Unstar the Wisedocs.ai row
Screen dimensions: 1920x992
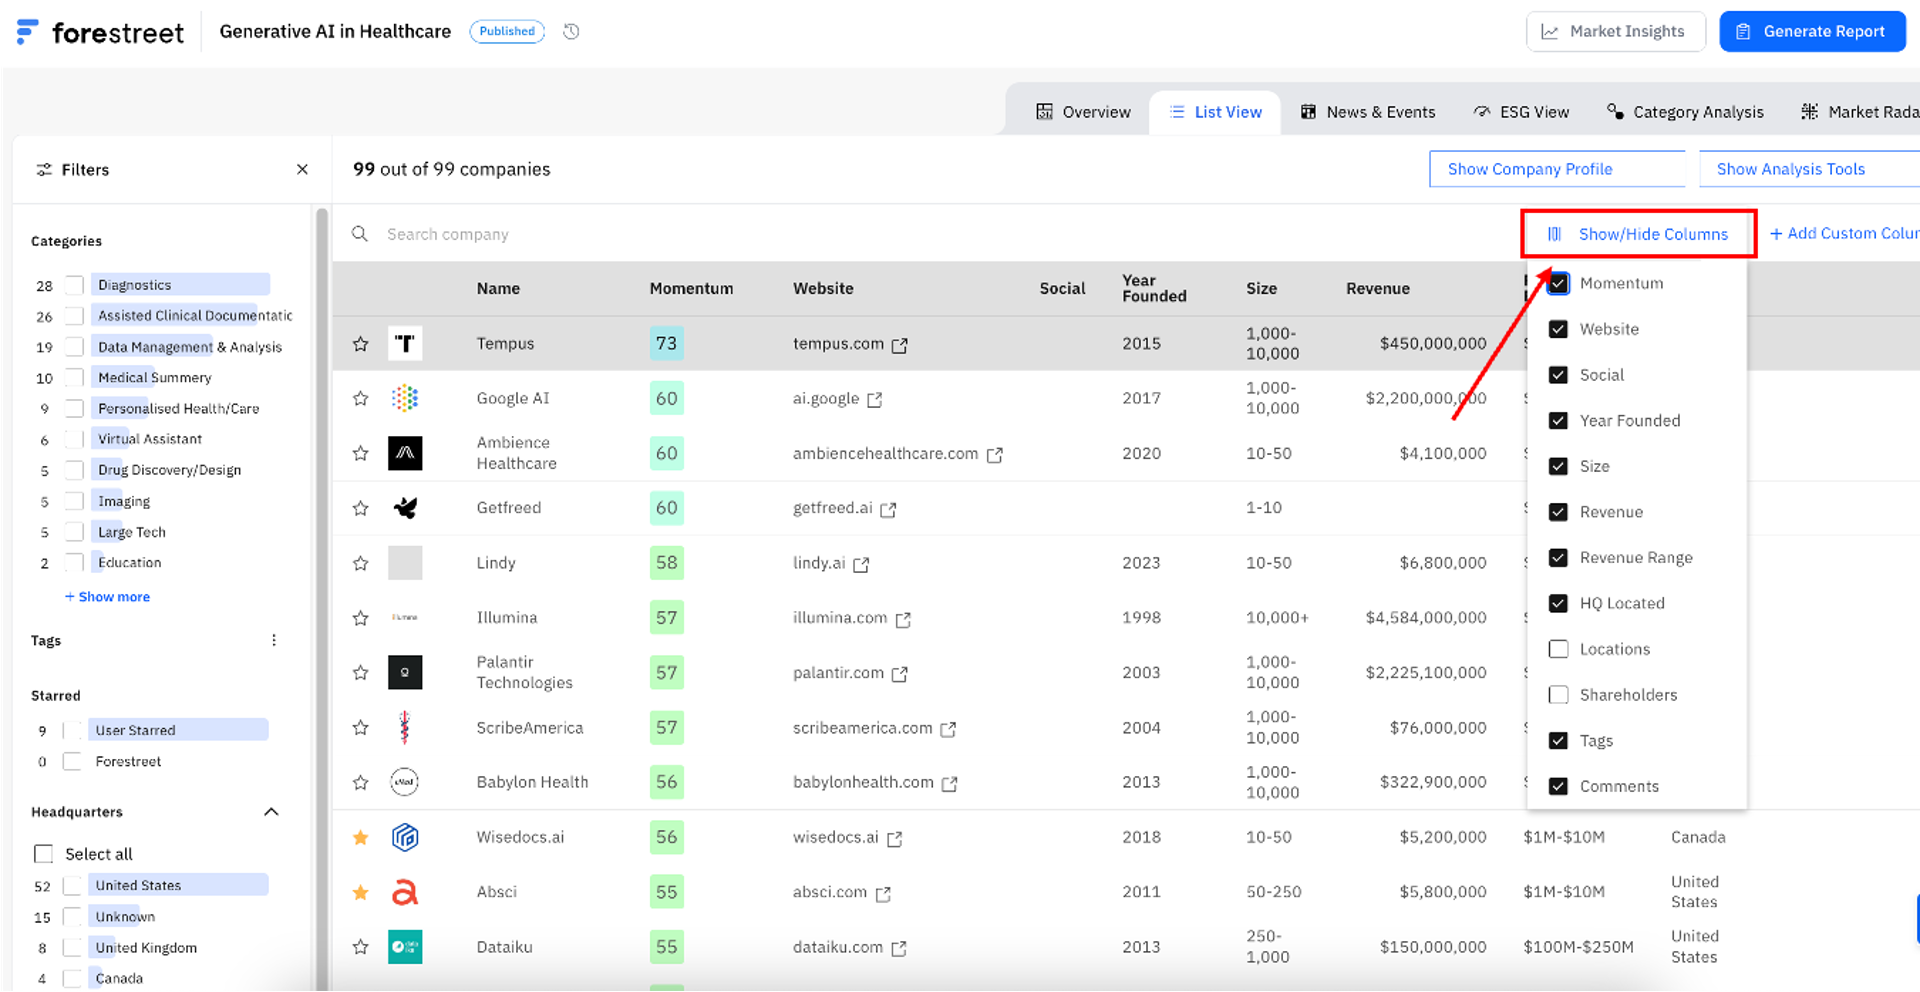coord(361,837)
